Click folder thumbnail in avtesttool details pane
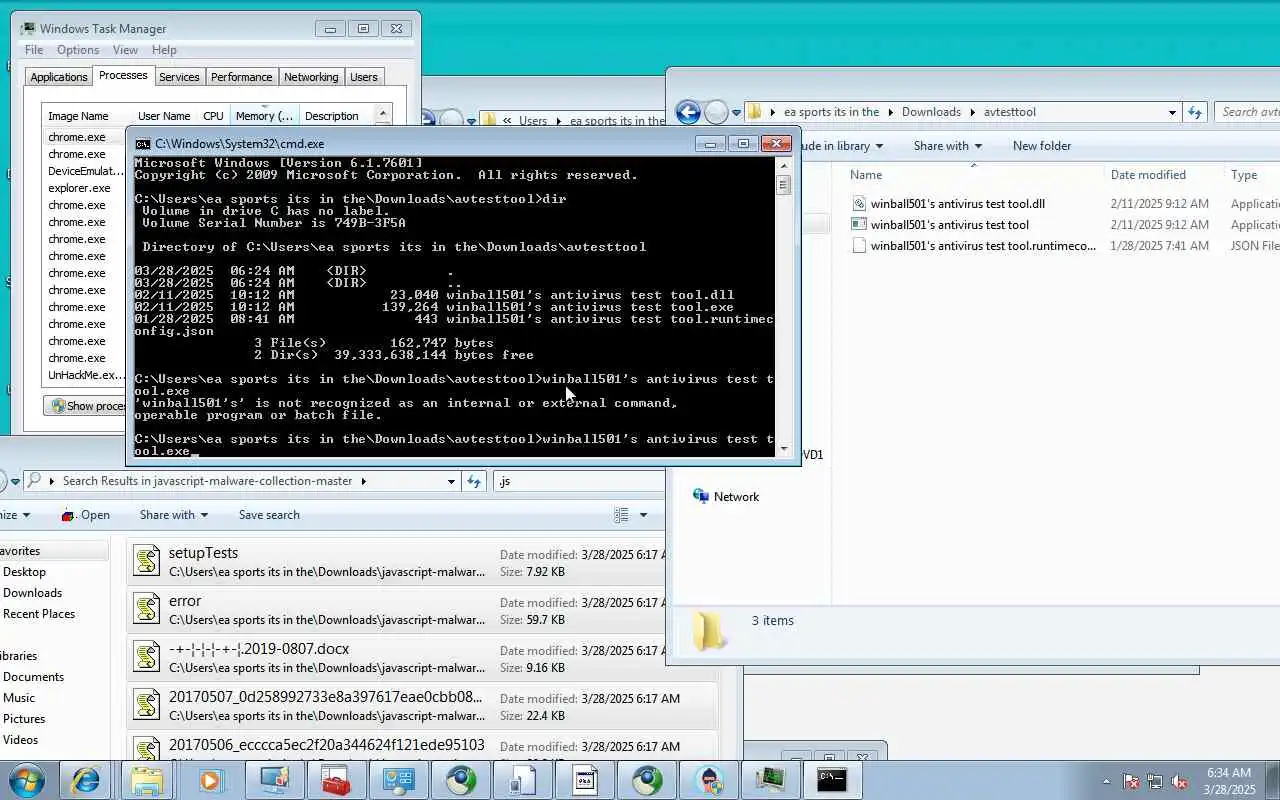 pyautogui.click(x=709, y=630)
